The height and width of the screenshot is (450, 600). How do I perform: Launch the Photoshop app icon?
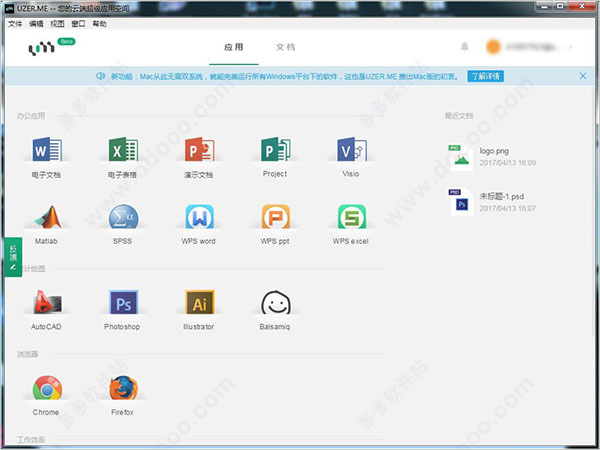pos(123,302)
